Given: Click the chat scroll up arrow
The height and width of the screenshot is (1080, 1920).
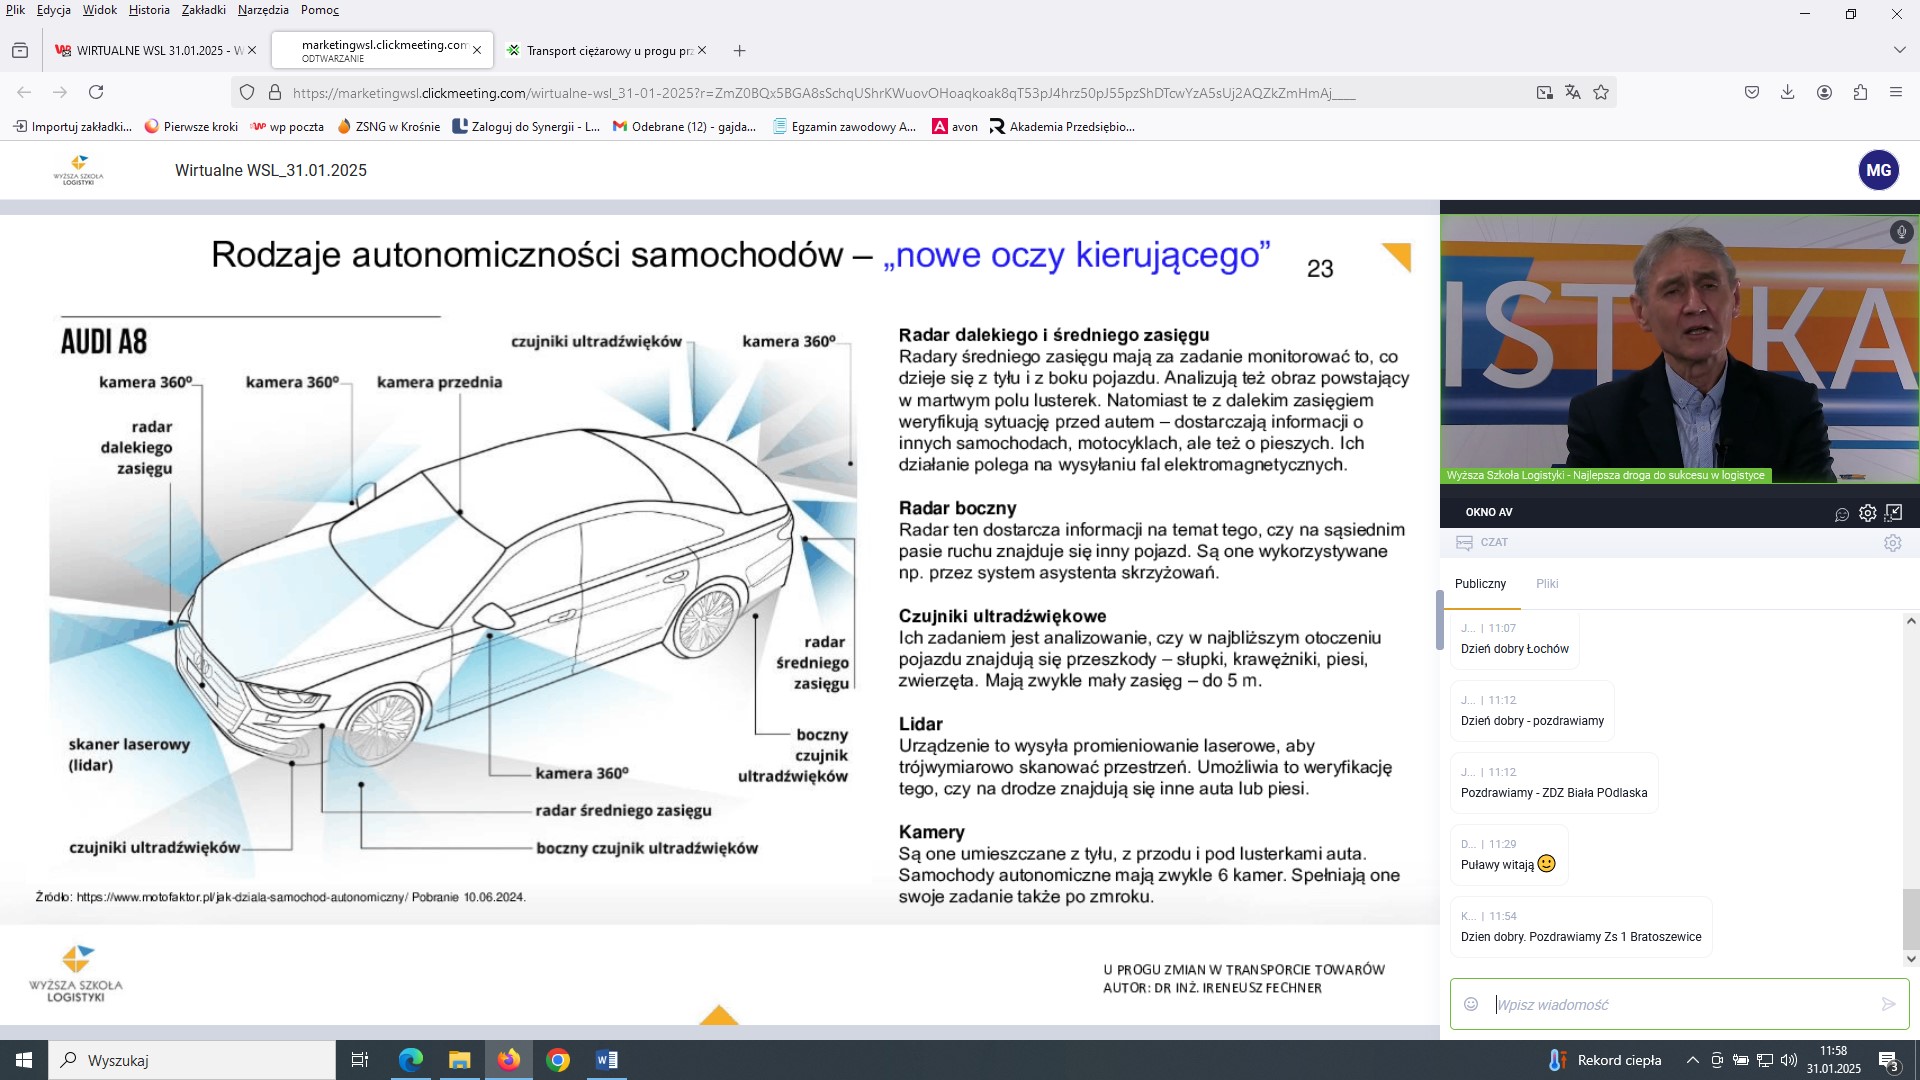Looking at the screenshot, I should [1911, 621].
